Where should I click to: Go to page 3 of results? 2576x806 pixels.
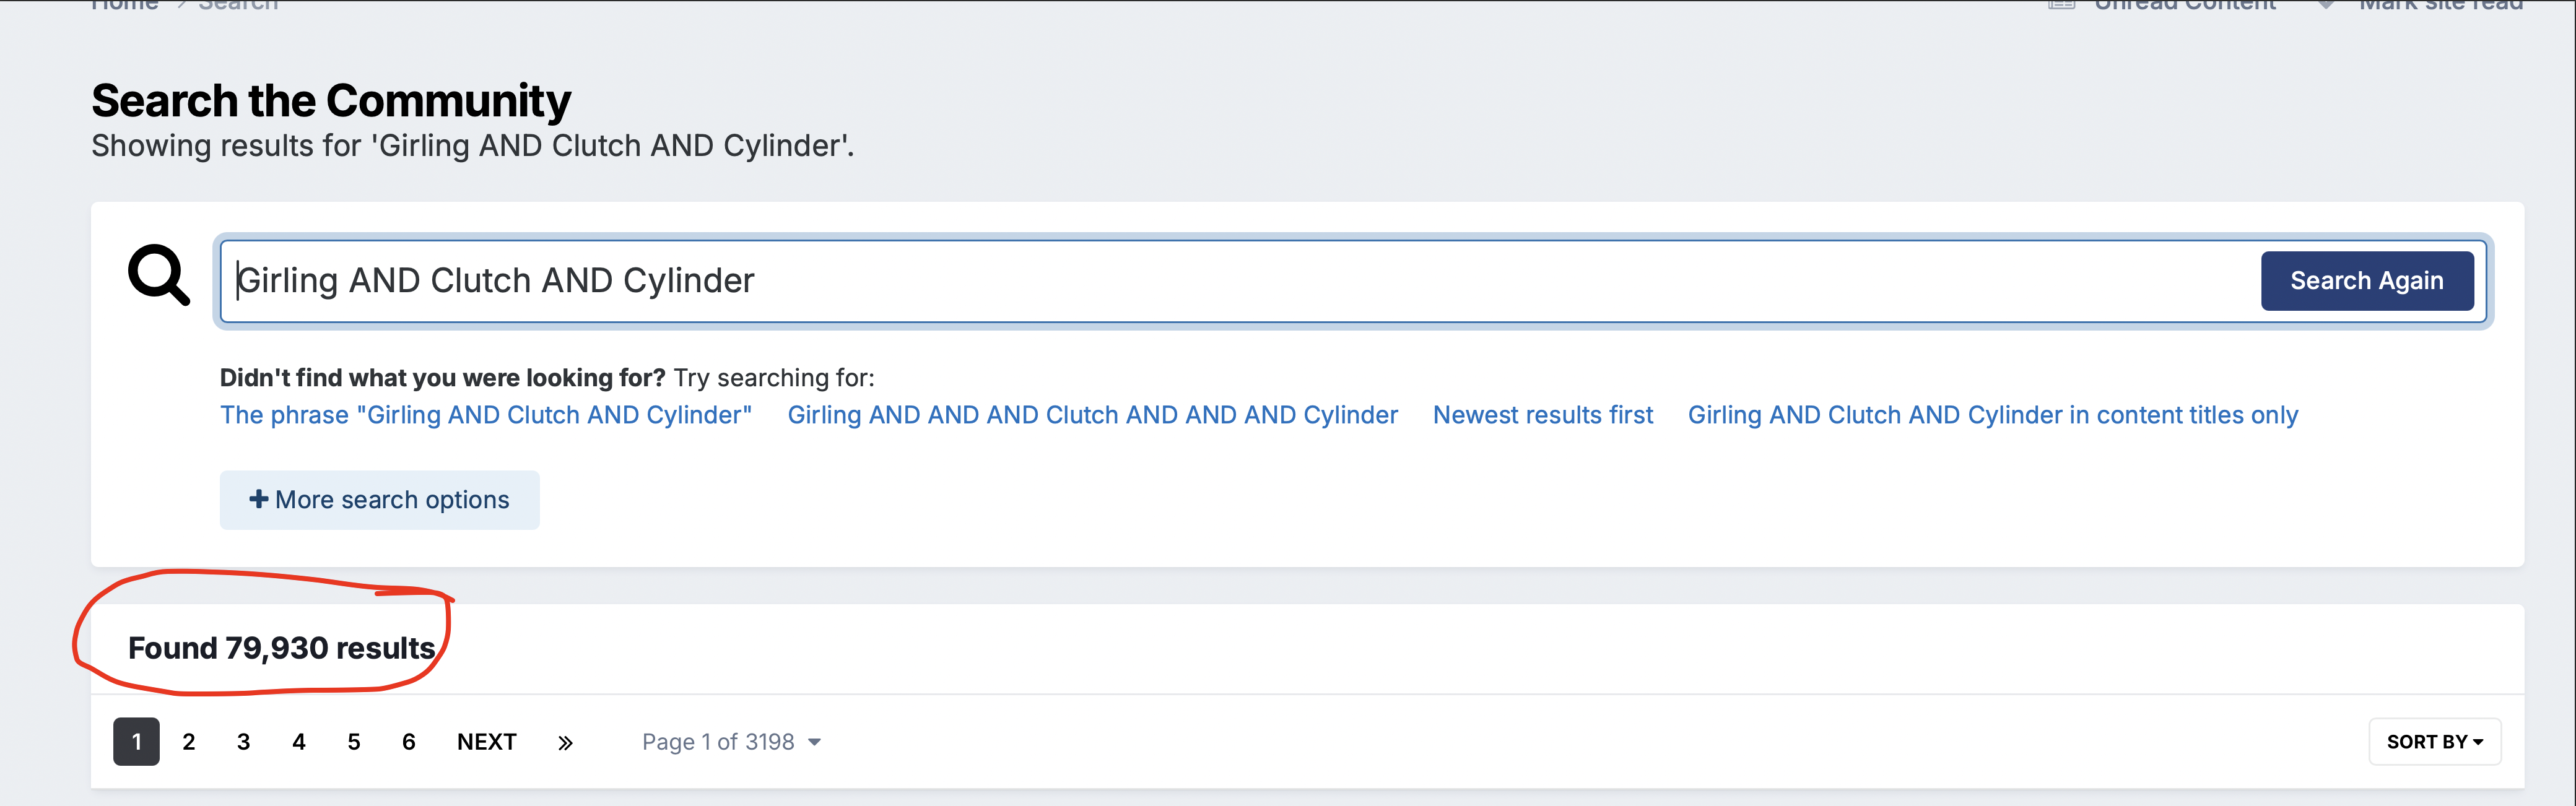244,742
